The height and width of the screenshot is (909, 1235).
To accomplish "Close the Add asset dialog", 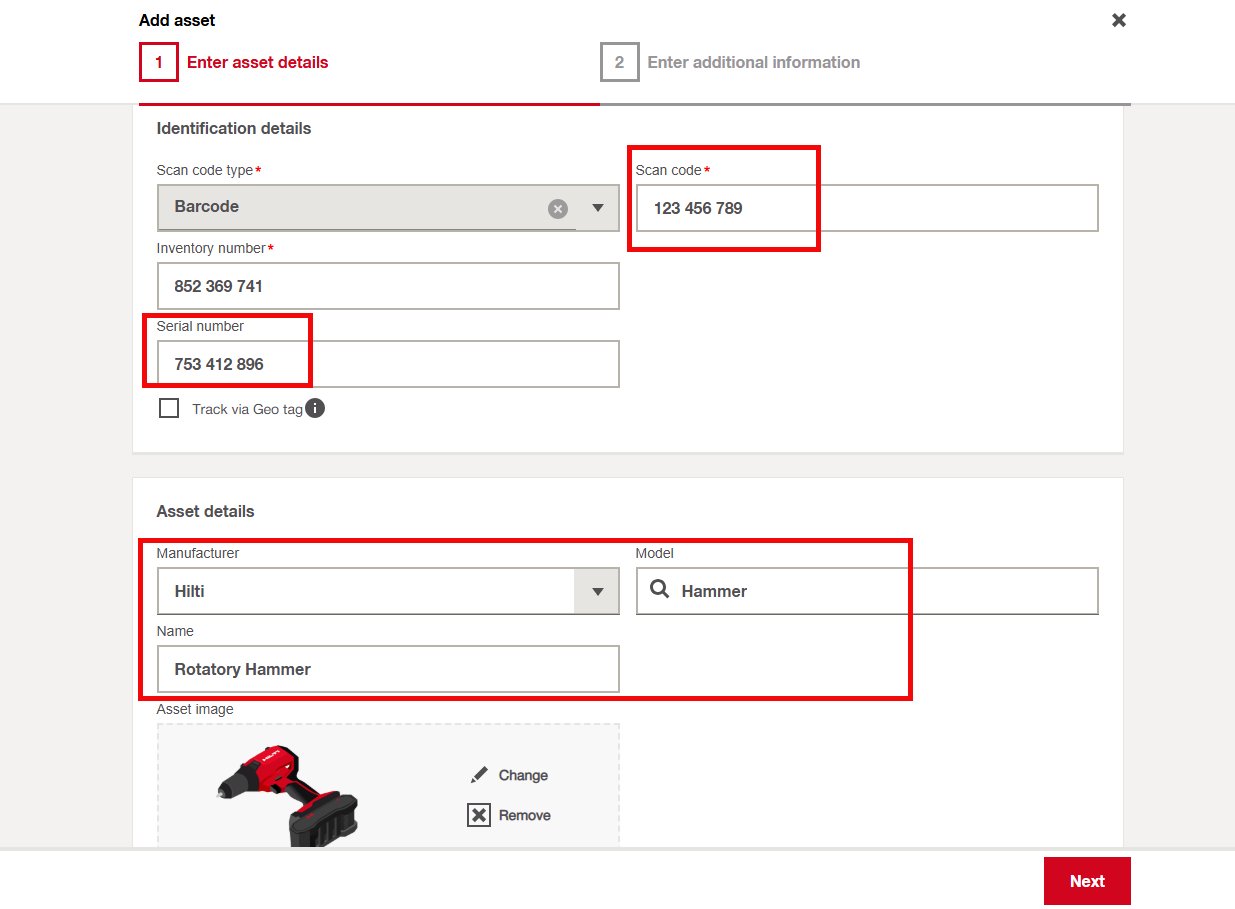I will pyautogui.click(x=1119, y=20).
